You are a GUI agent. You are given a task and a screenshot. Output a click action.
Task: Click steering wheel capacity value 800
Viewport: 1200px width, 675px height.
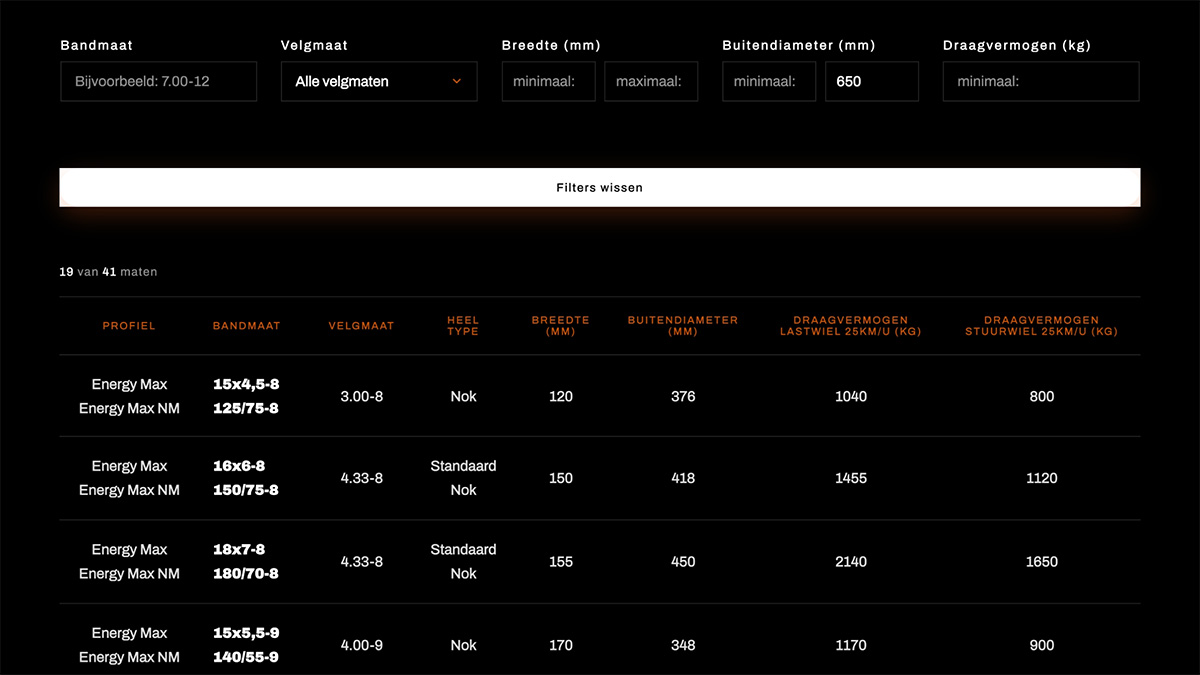pos(1042,397)
